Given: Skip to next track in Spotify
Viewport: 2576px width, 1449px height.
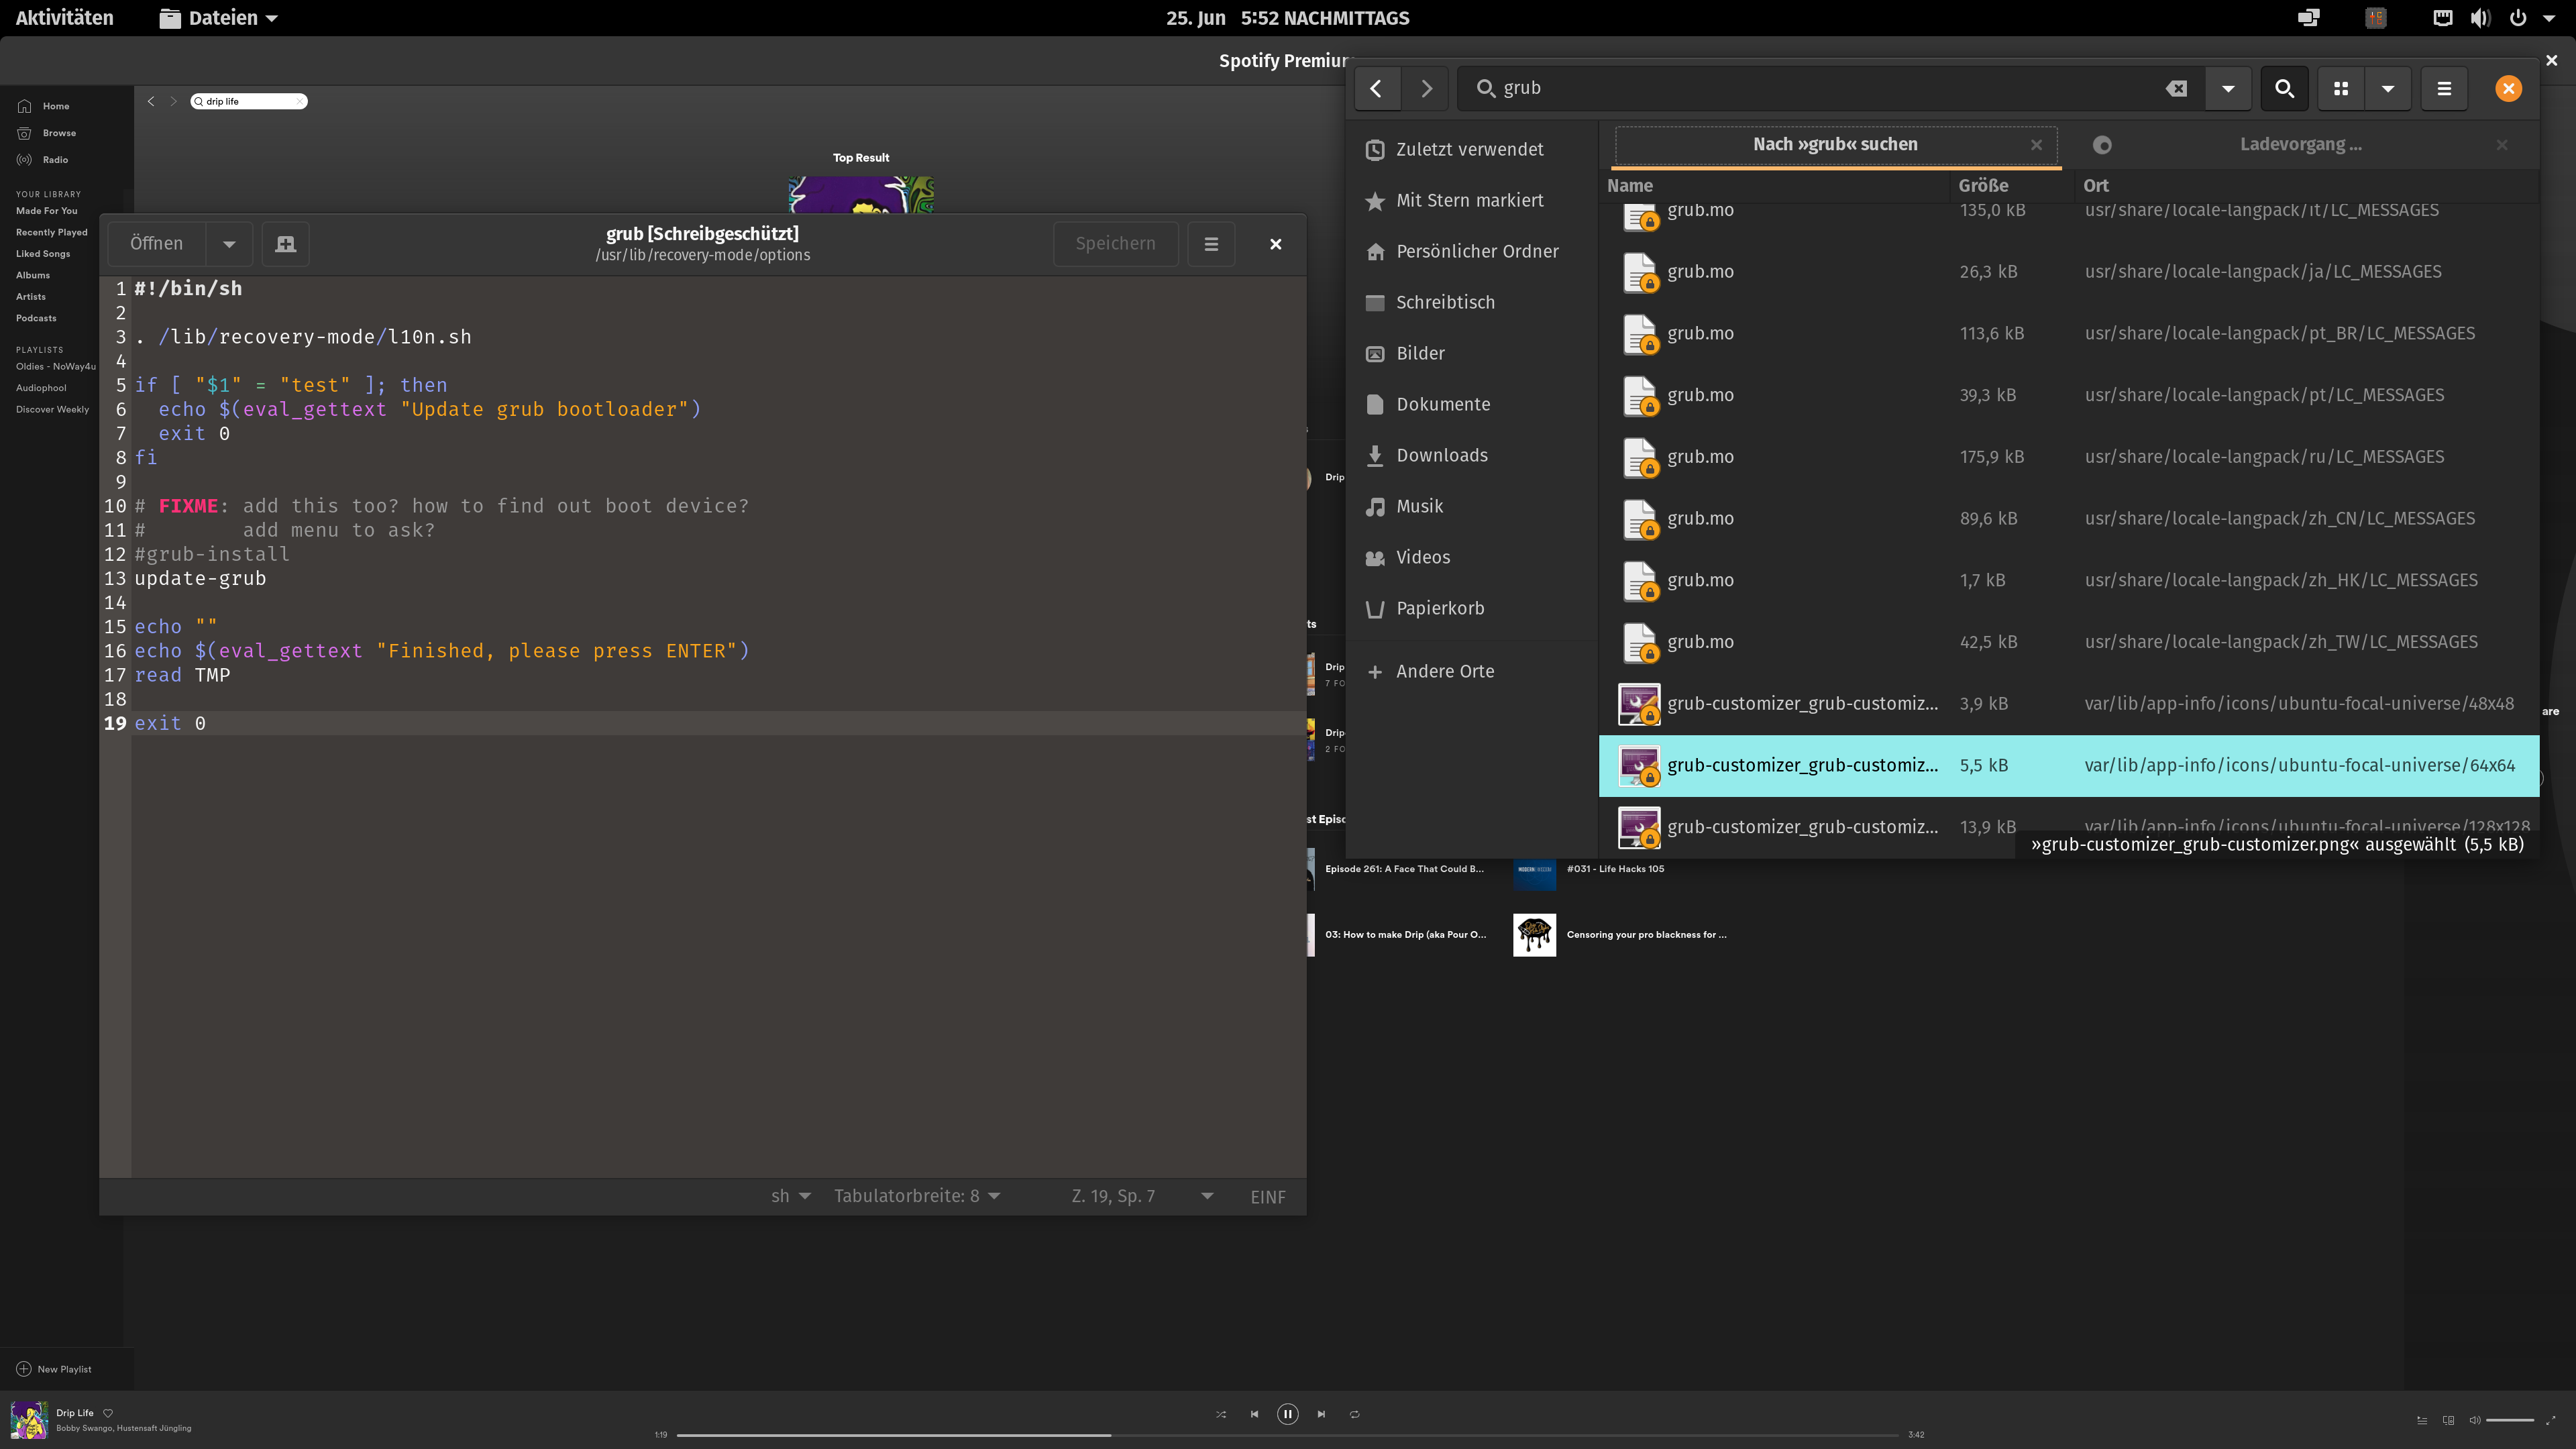Looking at the screenshot, I should click(1321, 1414).
